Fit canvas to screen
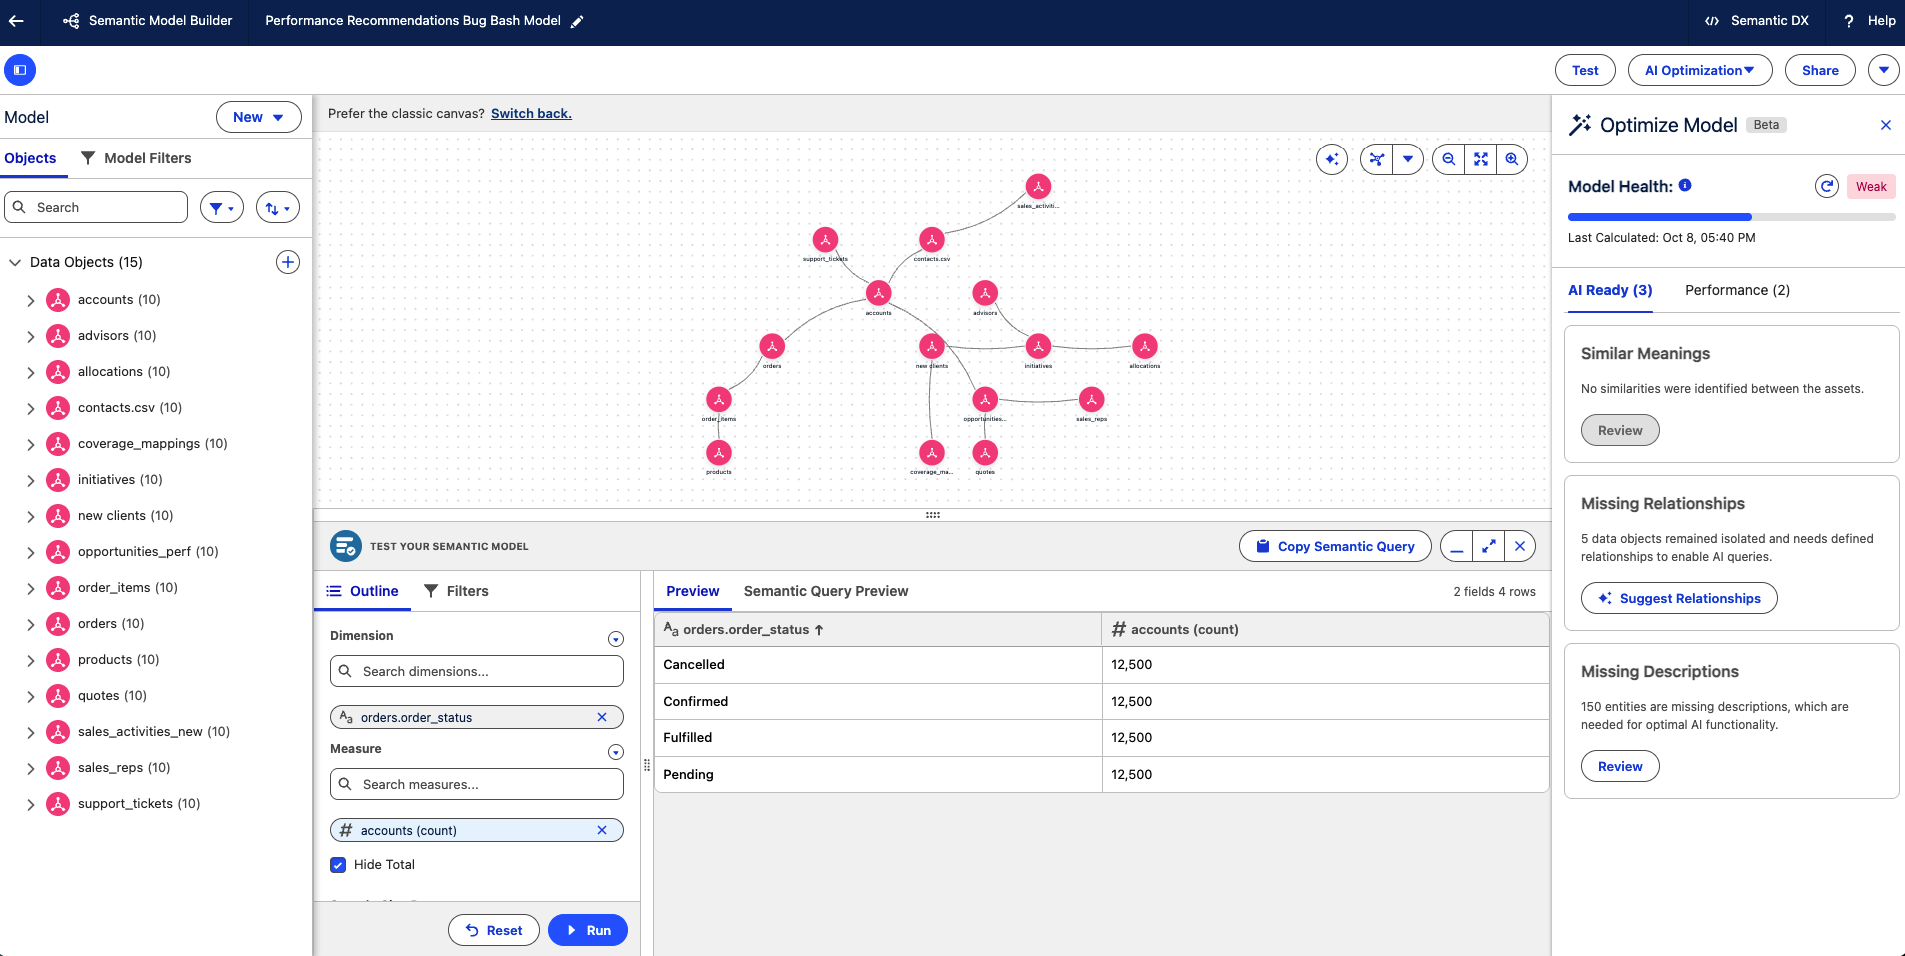1905x956 pixels. (x=1481, y=159)
